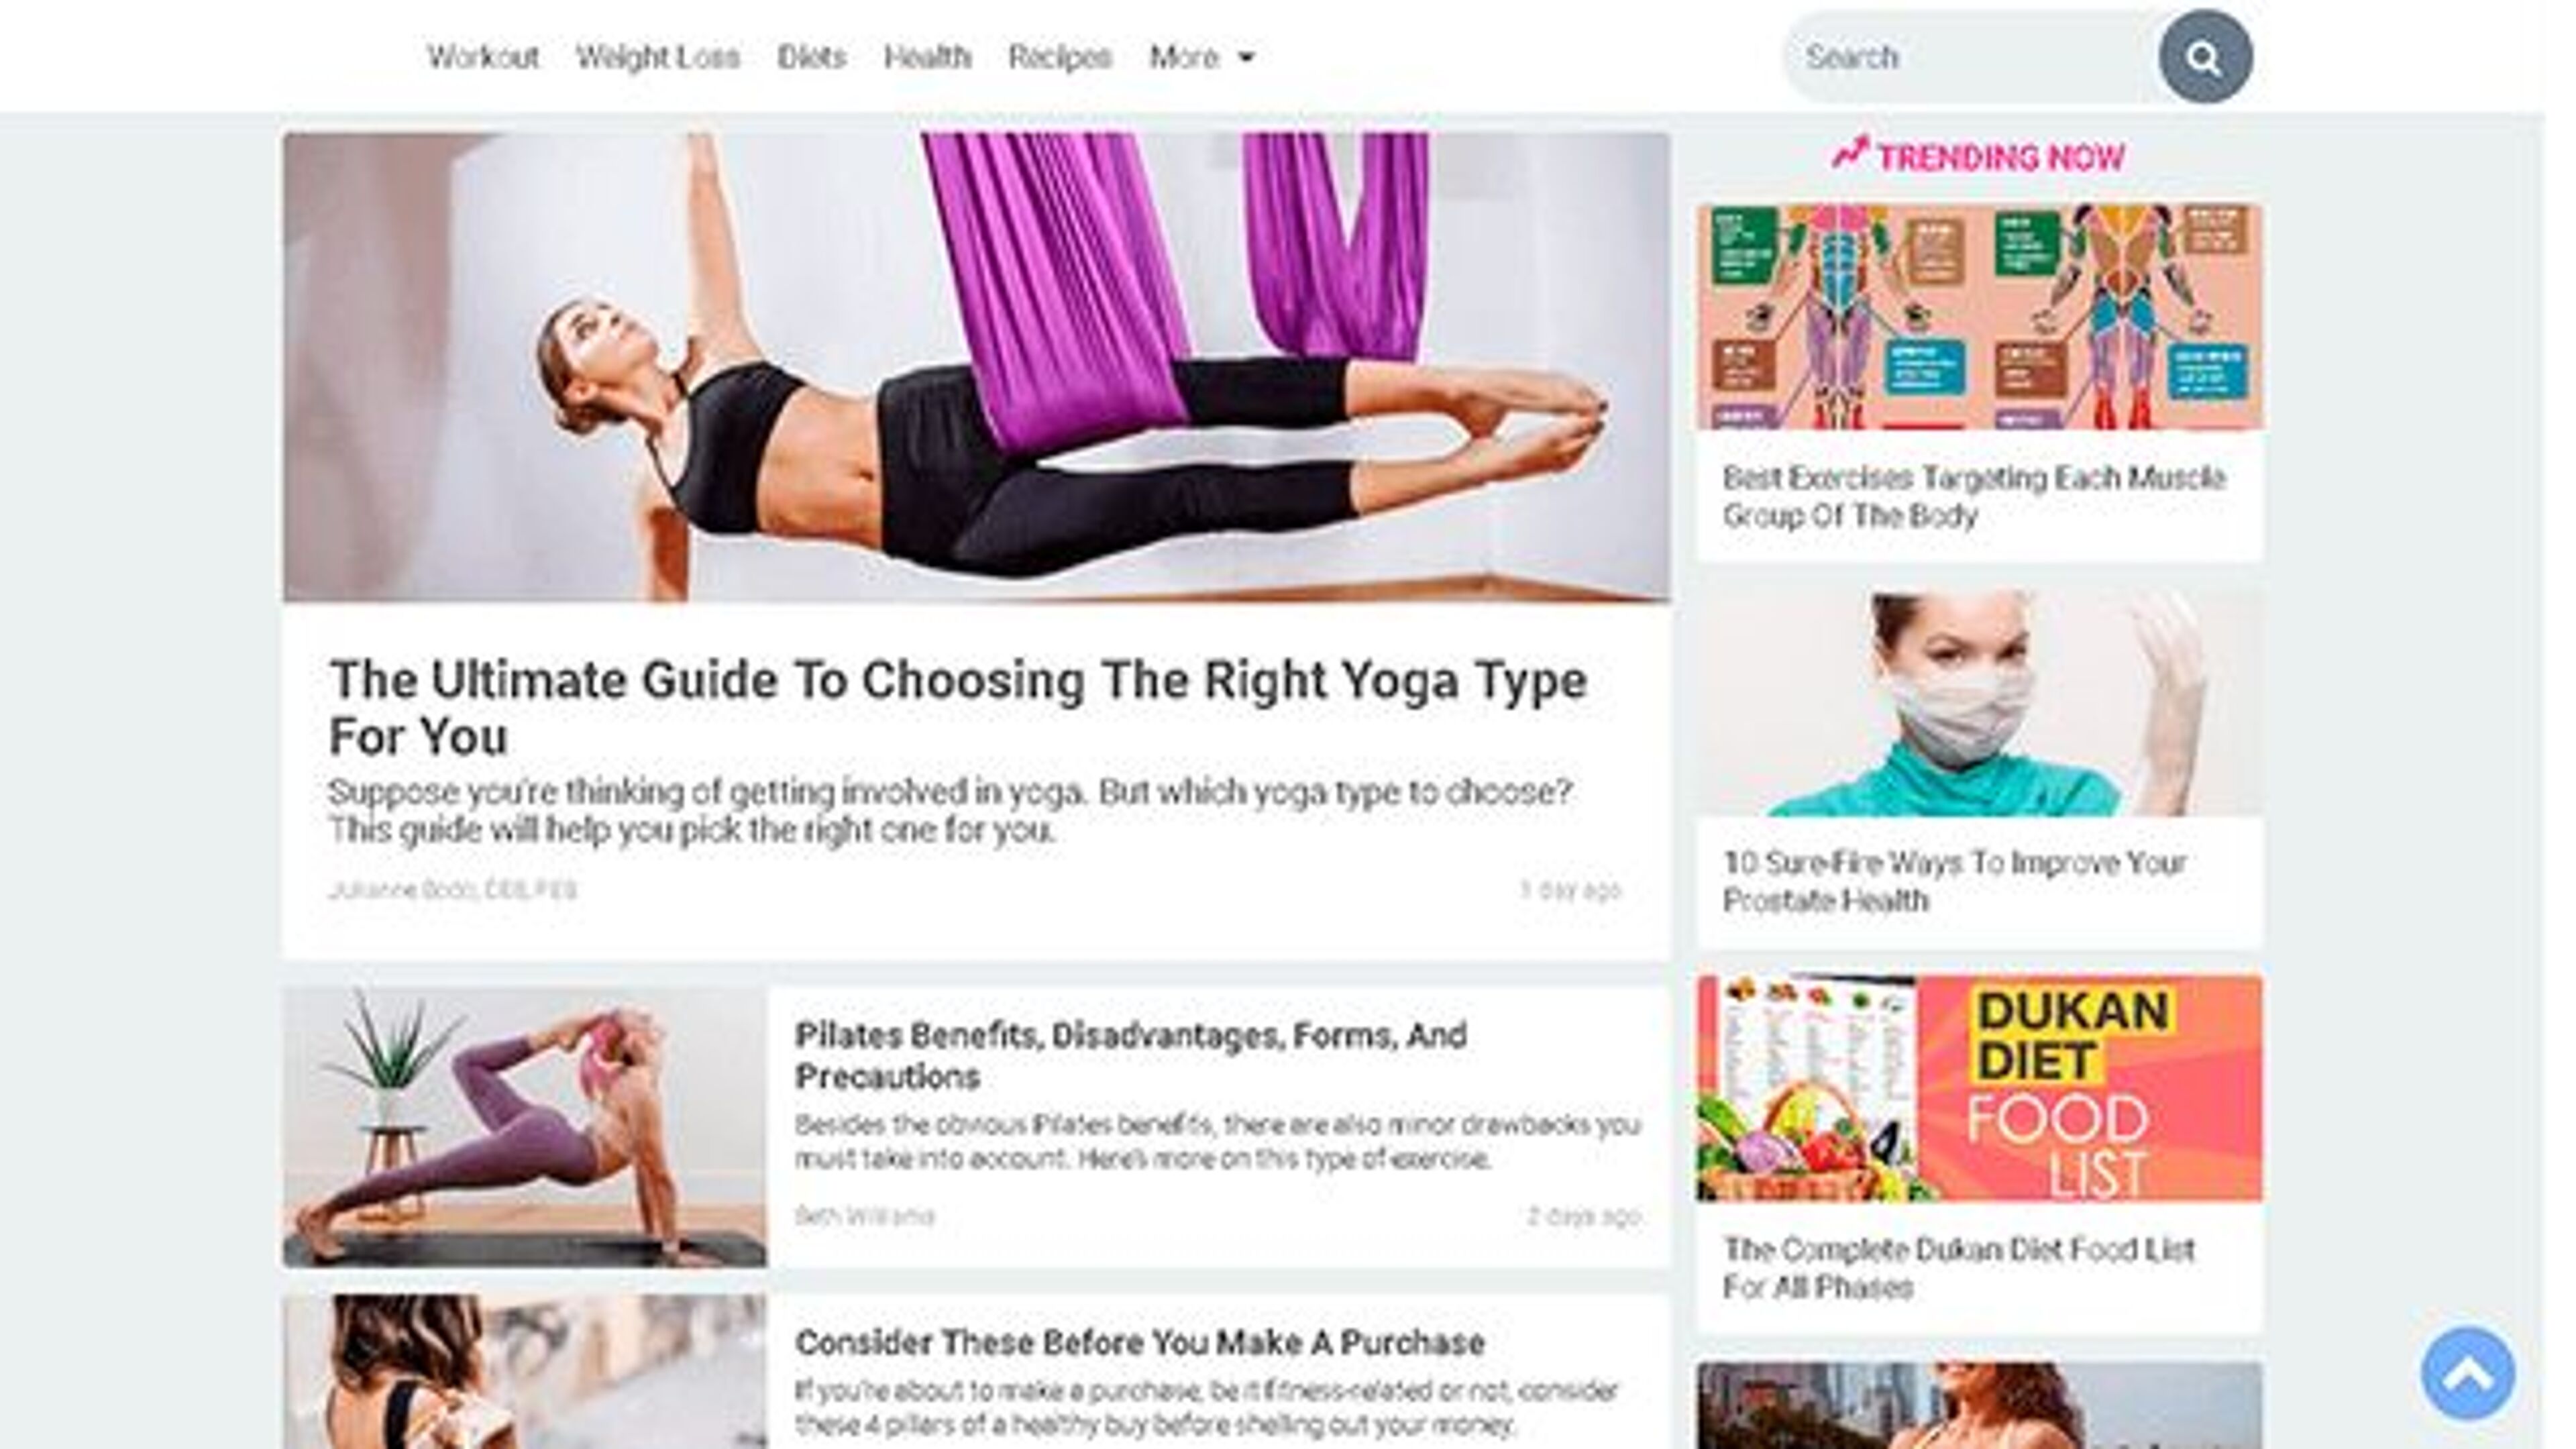
Task: Focus the Search input field
Action: (x=1970, y=57)
